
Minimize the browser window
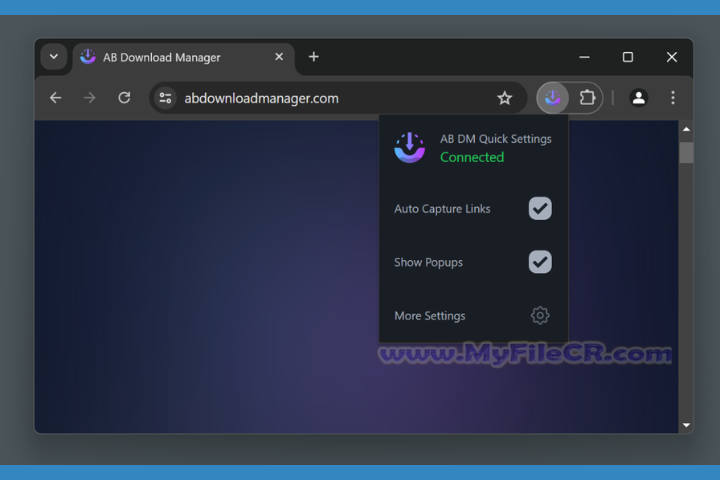(x=584, y=57)
